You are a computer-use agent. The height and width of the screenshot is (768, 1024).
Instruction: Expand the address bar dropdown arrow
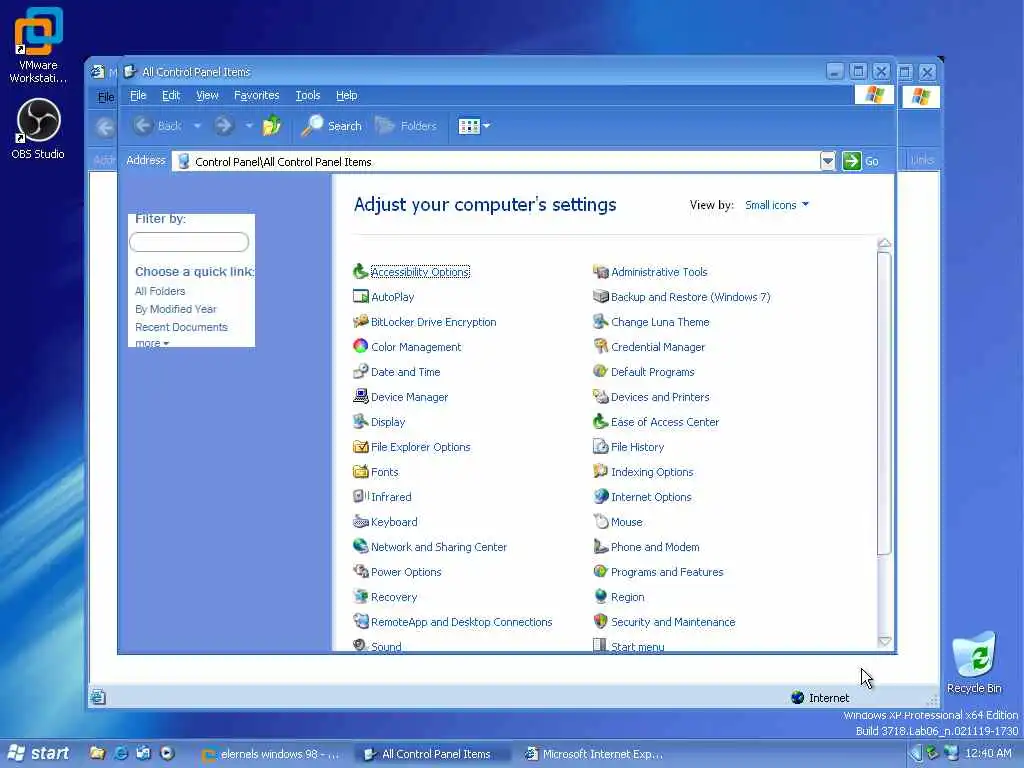(x=827, y=161)
